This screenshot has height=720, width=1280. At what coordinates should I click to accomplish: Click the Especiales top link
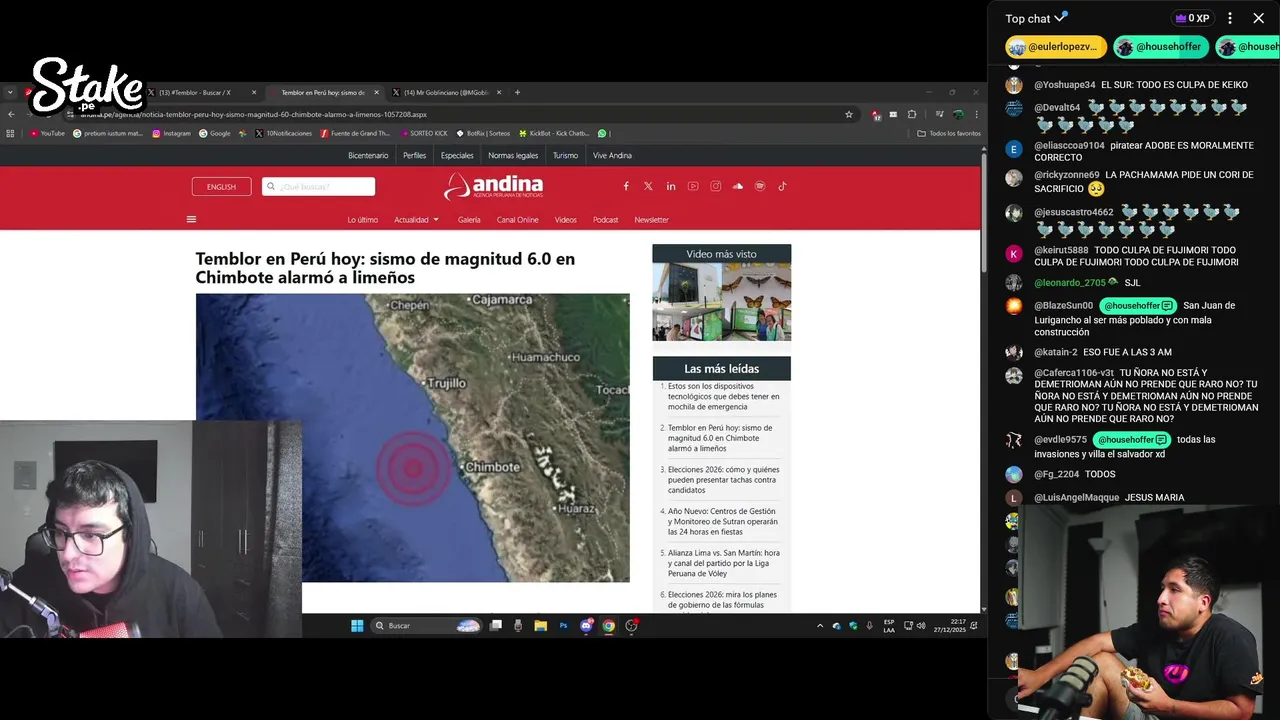pyautogui.click(x=457, y=155)
